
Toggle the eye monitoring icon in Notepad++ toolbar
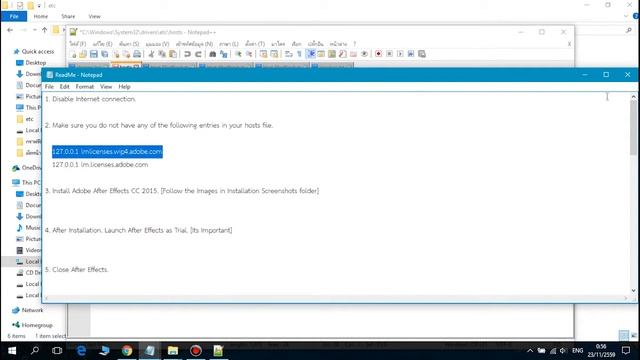pos(364,54)
